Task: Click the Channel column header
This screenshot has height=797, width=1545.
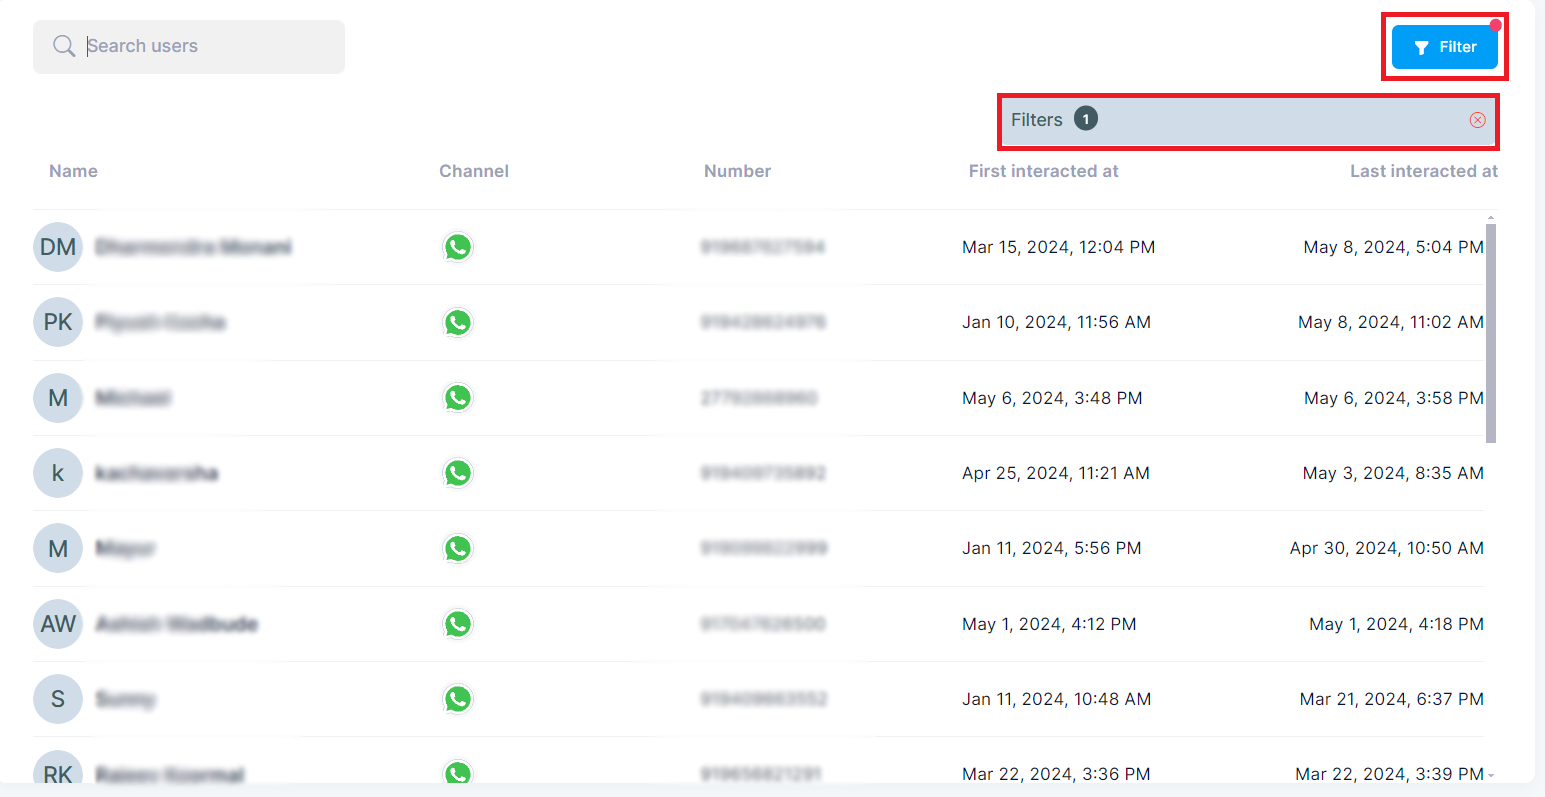Action: [474, 171]
